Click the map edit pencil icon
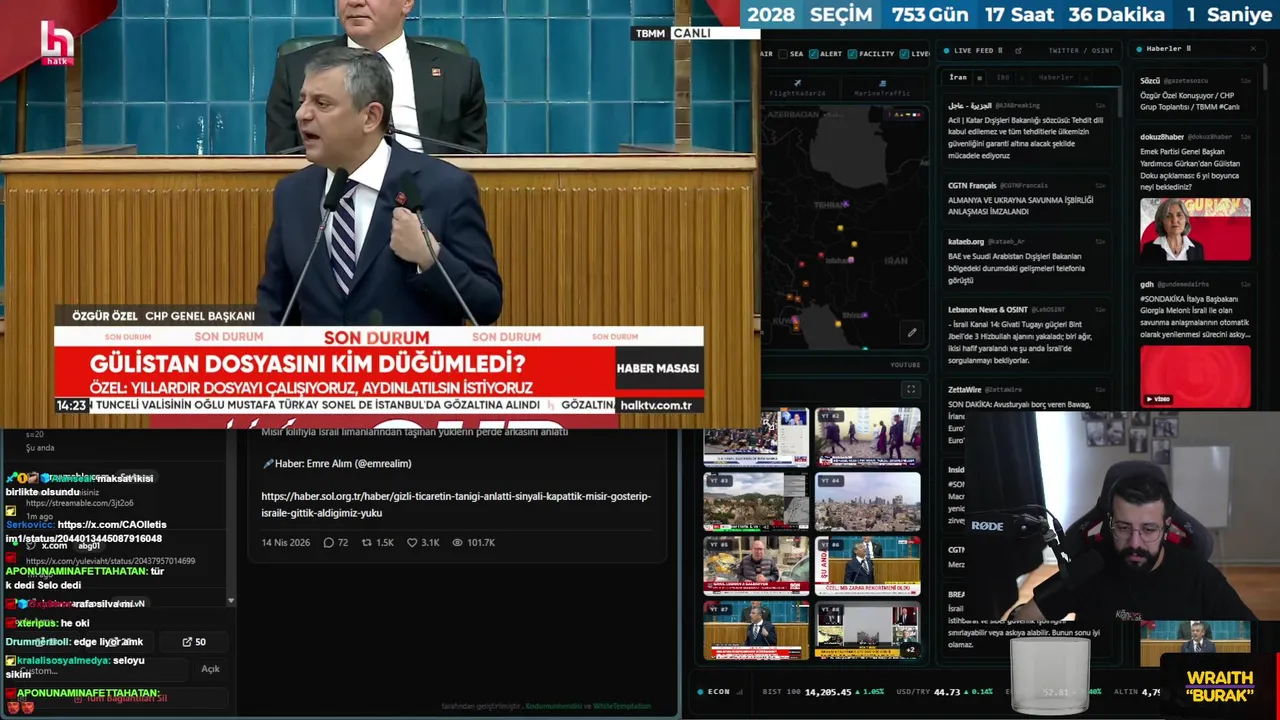 coord(911,332)
